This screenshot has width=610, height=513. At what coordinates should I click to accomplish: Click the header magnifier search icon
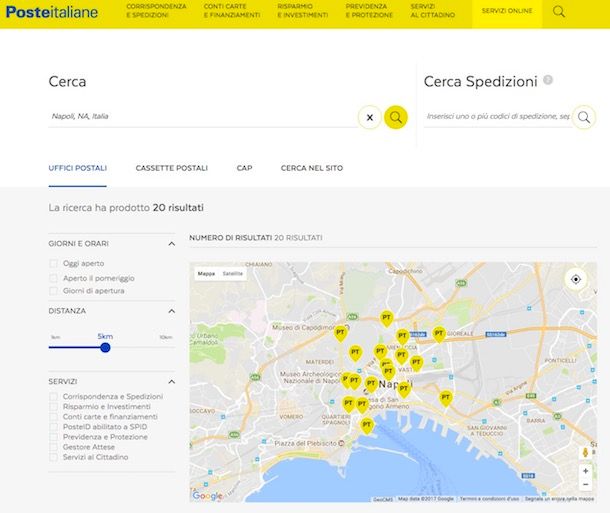point(559,13)
